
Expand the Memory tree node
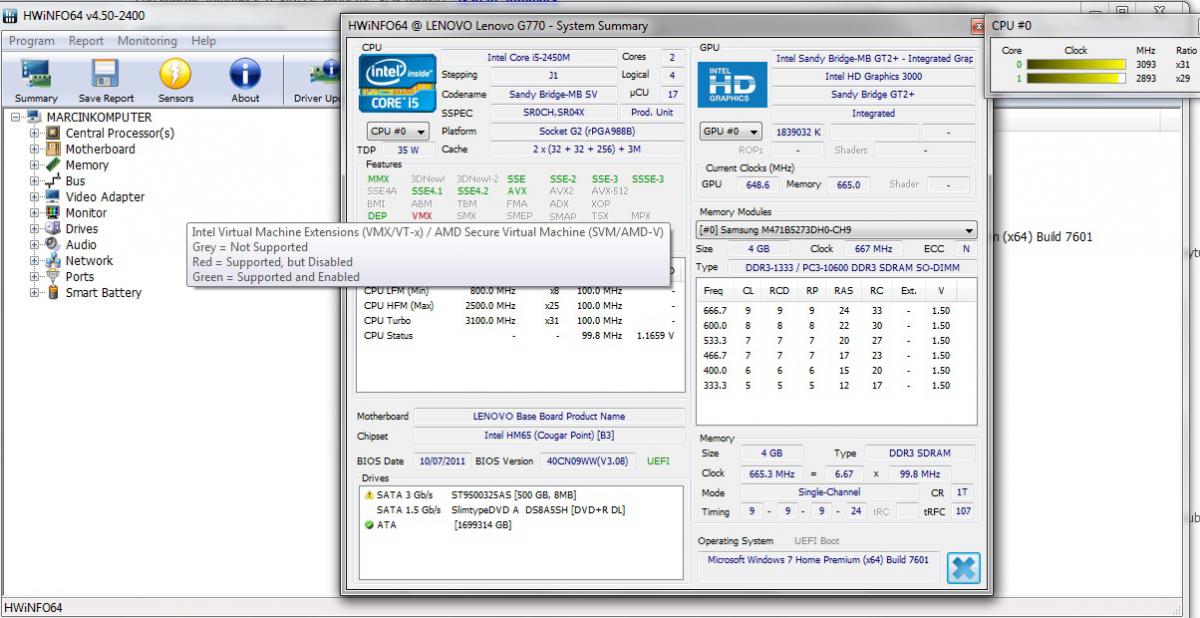tap(35, 165)
